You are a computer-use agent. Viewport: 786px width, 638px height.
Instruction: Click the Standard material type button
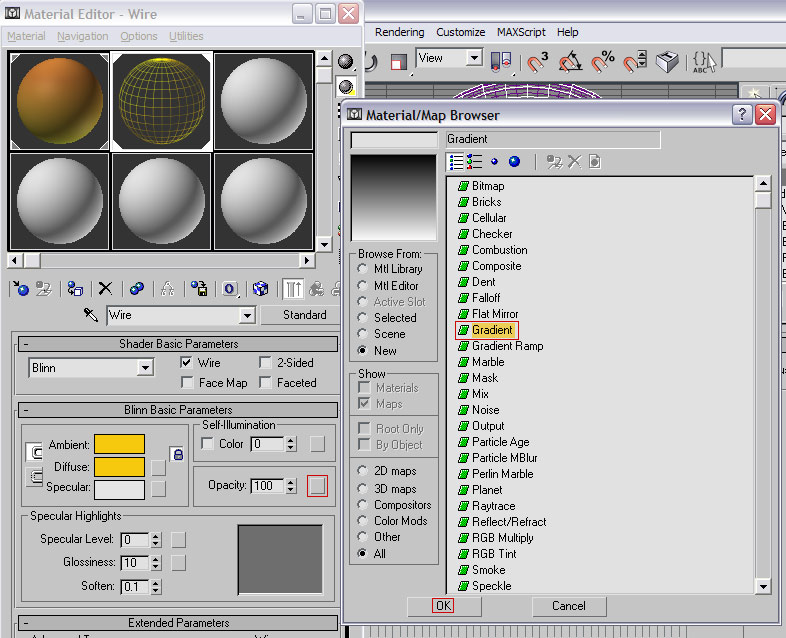304,315
